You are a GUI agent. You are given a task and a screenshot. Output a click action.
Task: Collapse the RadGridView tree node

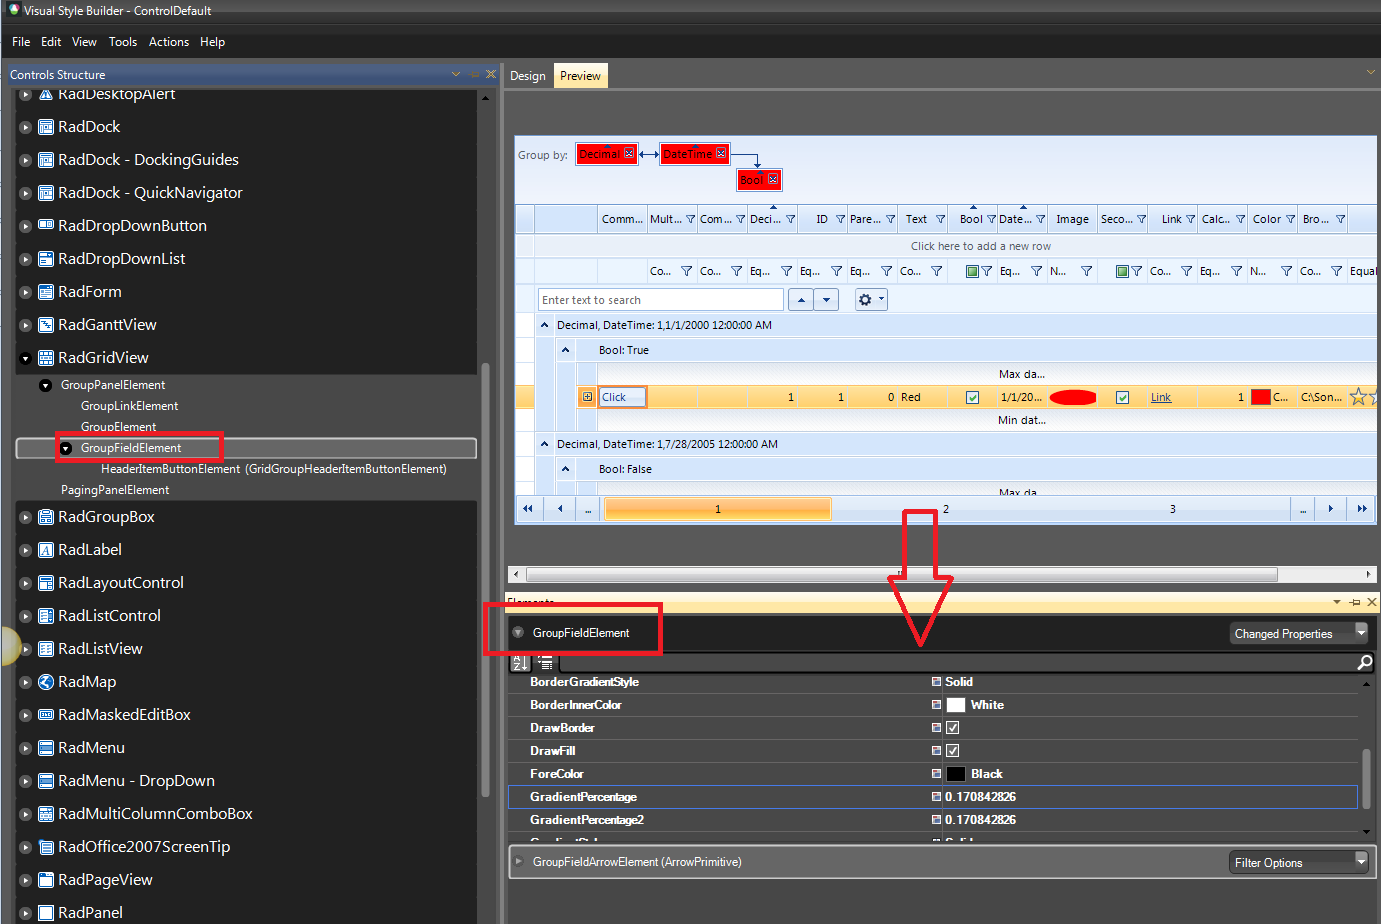[26, 358]
